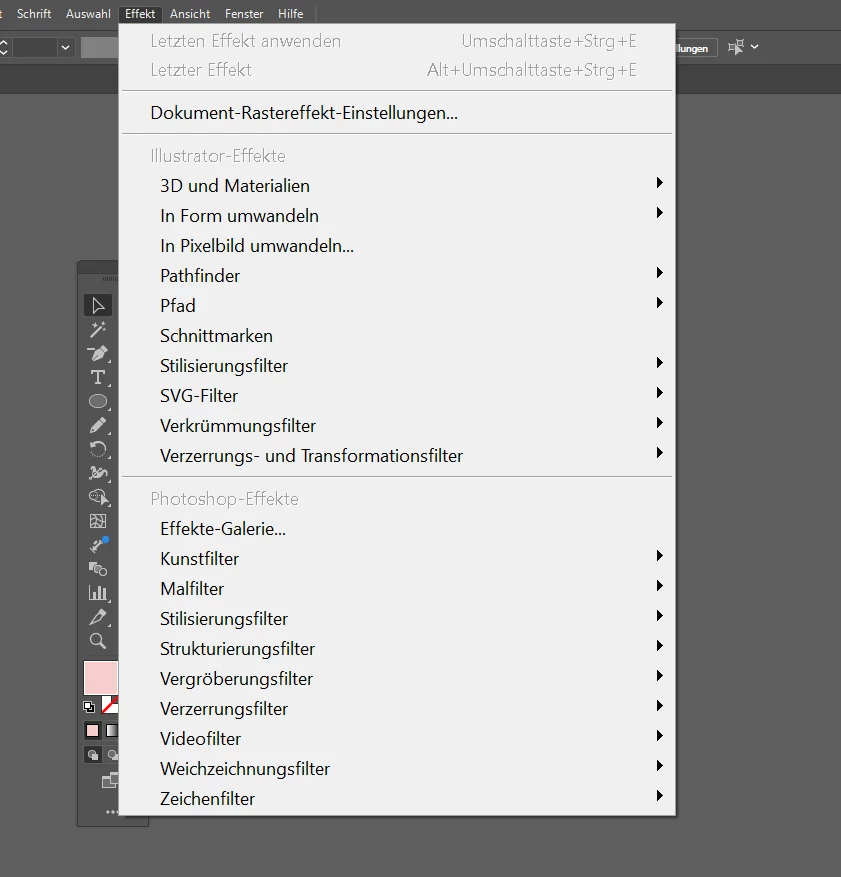Open the Hilfe menu

pyautogui.click(x=291, y=13)
